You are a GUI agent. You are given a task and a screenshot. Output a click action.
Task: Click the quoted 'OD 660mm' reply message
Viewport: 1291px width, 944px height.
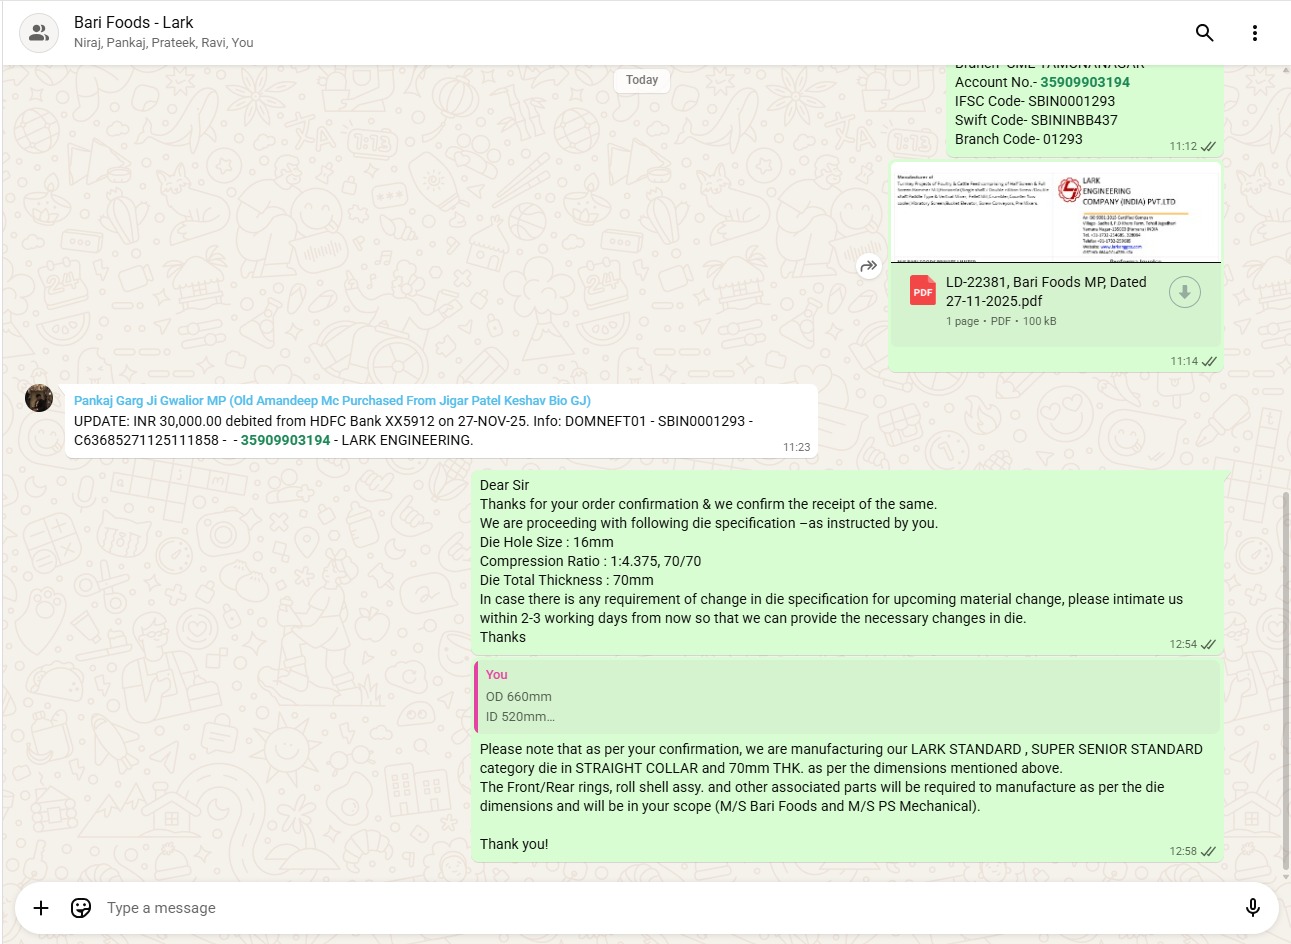click(x=846, y=696)
